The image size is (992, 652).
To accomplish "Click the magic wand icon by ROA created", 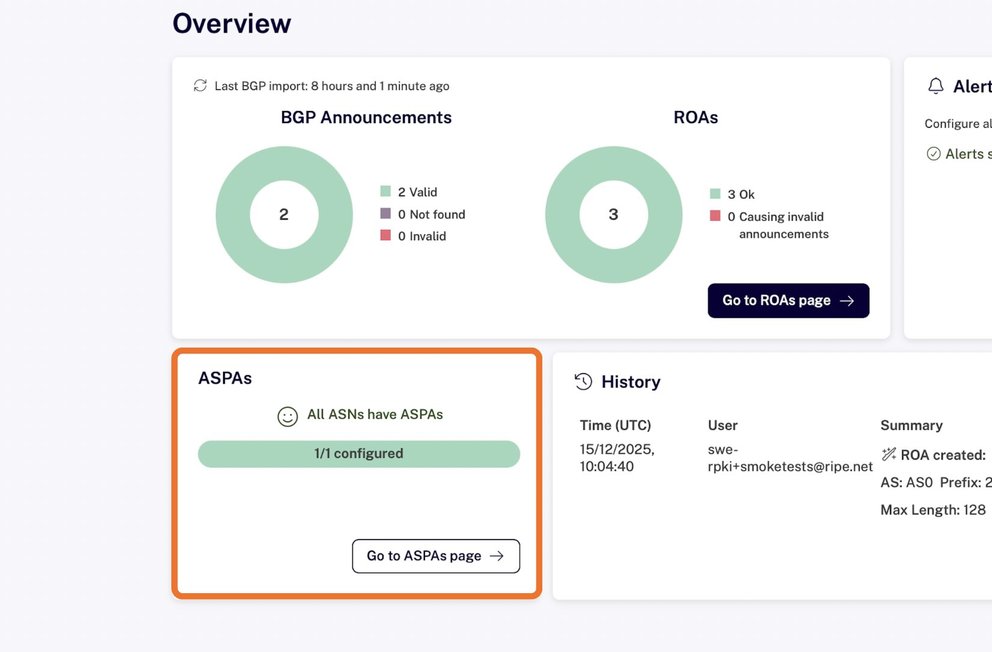I will (x=888, y=455).
